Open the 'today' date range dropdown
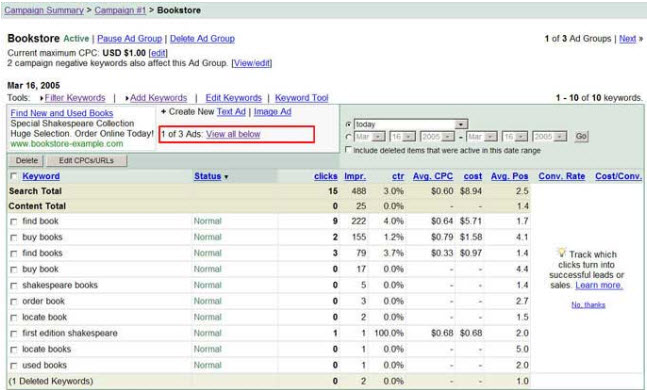Screen dimensions: 647x390 [411, 124]
